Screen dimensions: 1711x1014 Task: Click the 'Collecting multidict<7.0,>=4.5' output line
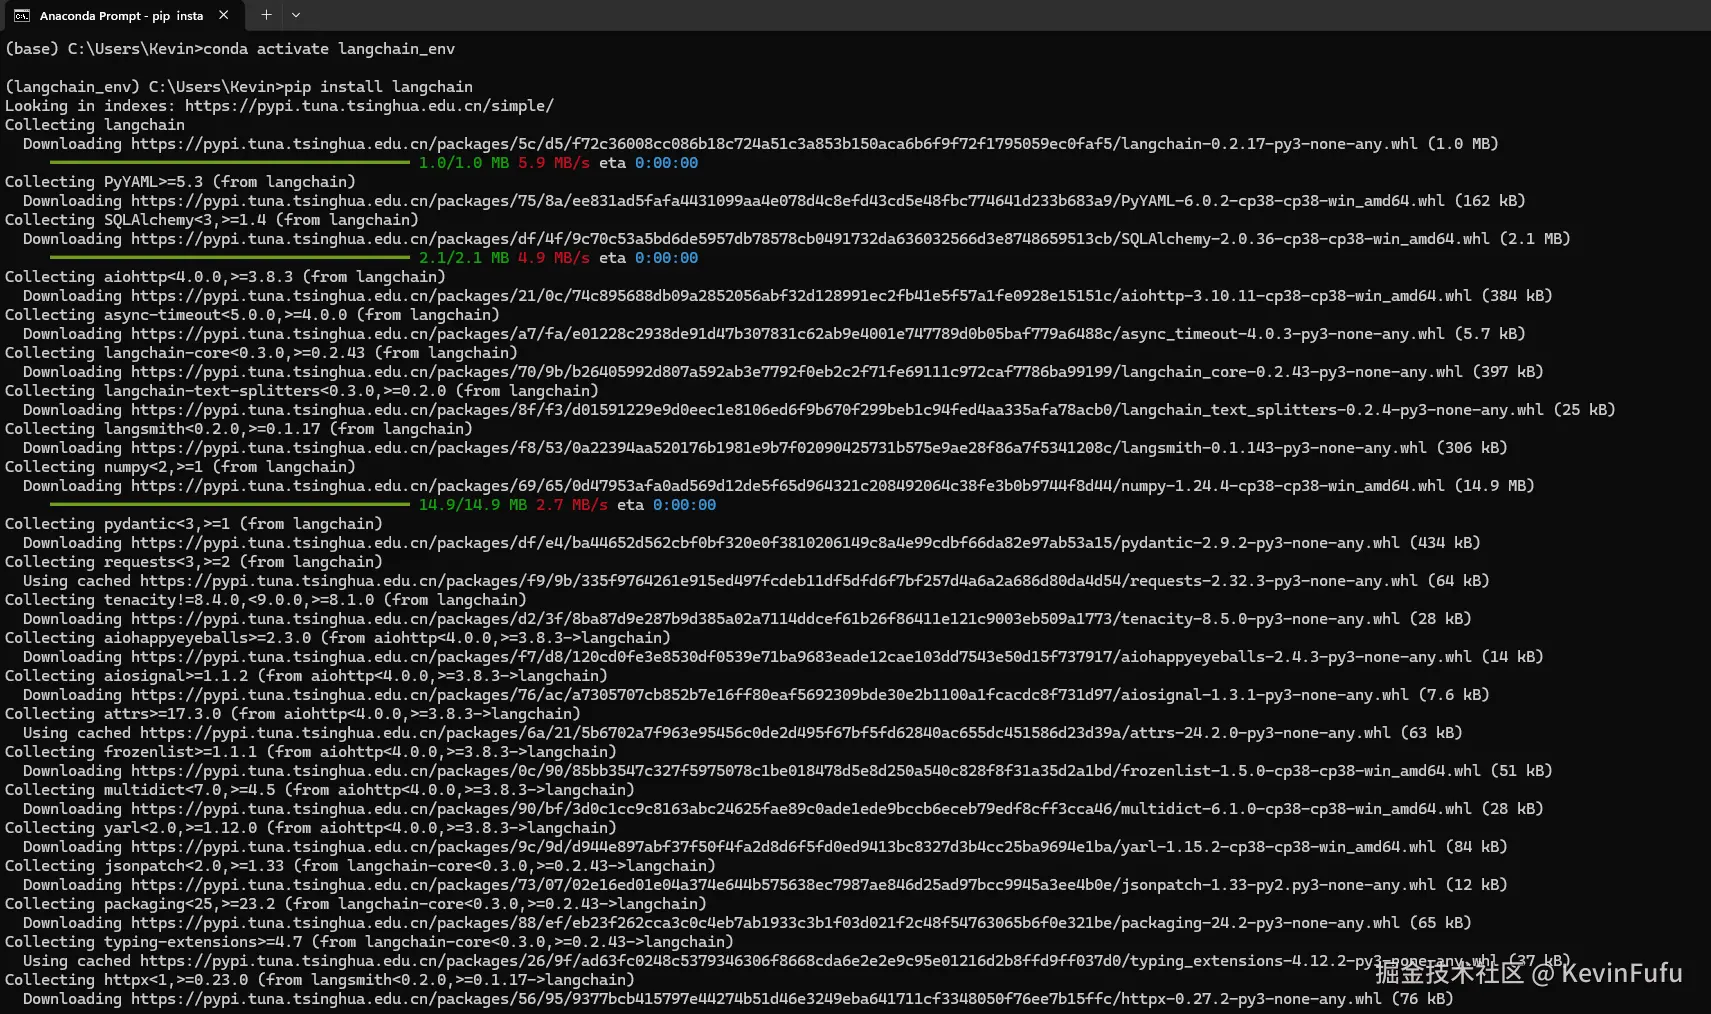tap(320, 790)
